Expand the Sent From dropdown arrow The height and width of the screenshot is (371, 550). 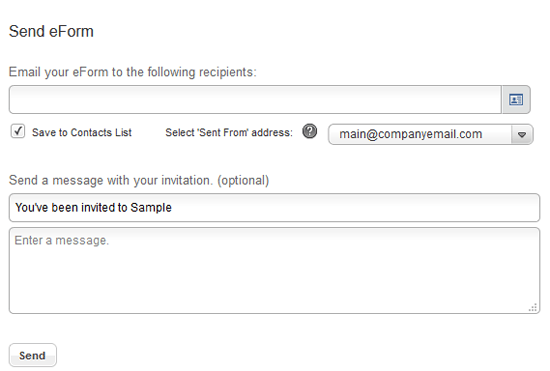[522, 134]
